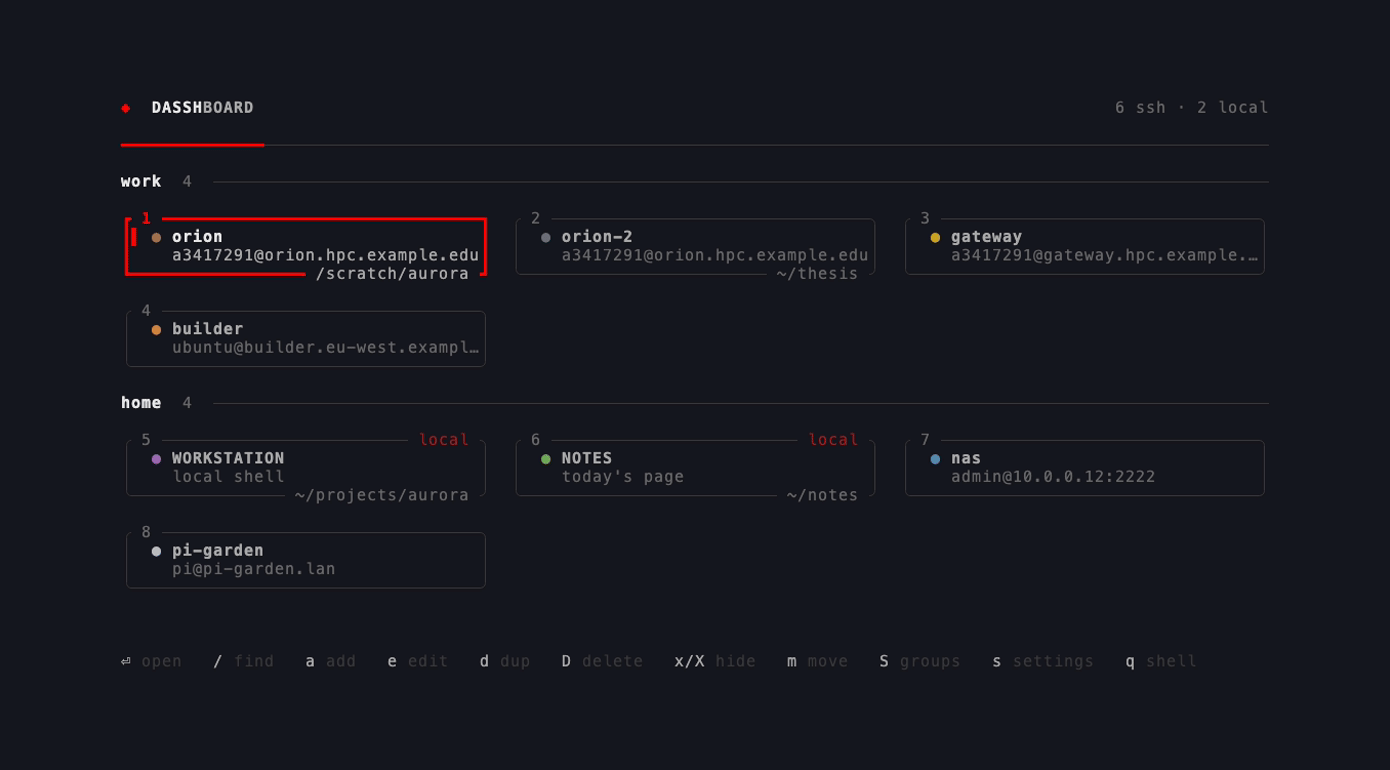Select the nas host name
Screen dimensions: 1390x770
[966, 458]
